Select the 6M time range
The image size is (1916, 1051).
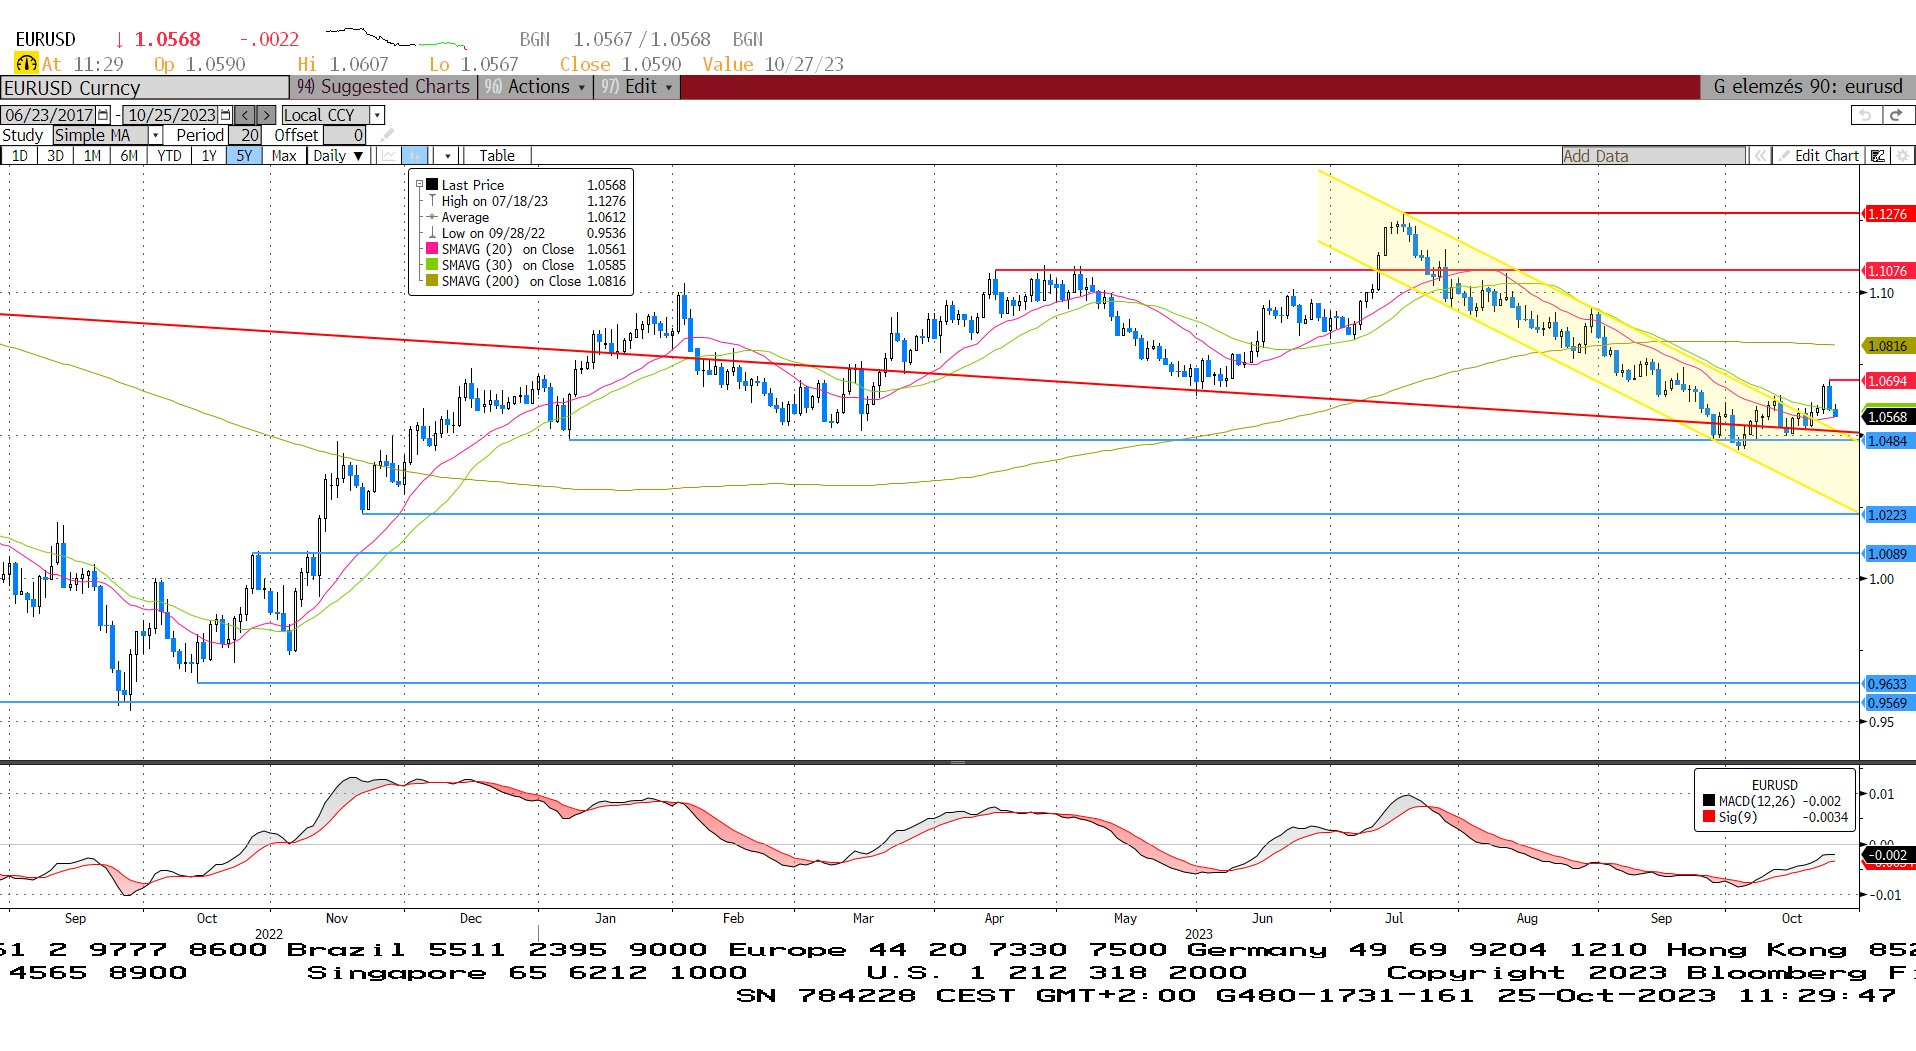(129, 155)
